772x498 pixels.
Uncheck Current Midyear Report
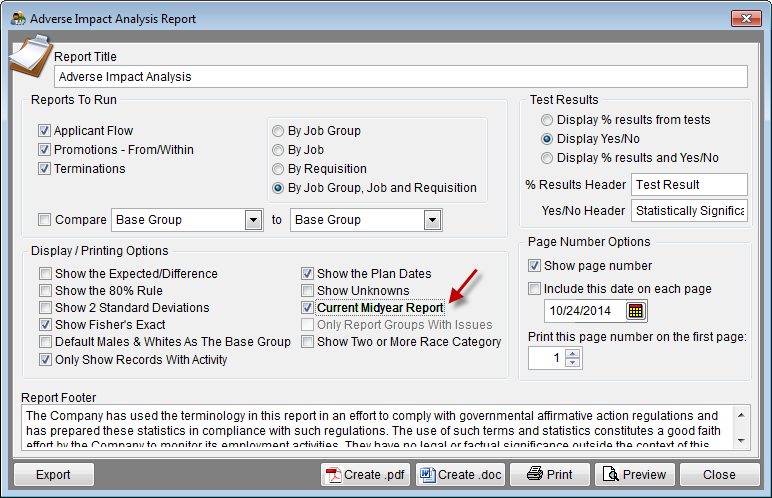point(307,307)
